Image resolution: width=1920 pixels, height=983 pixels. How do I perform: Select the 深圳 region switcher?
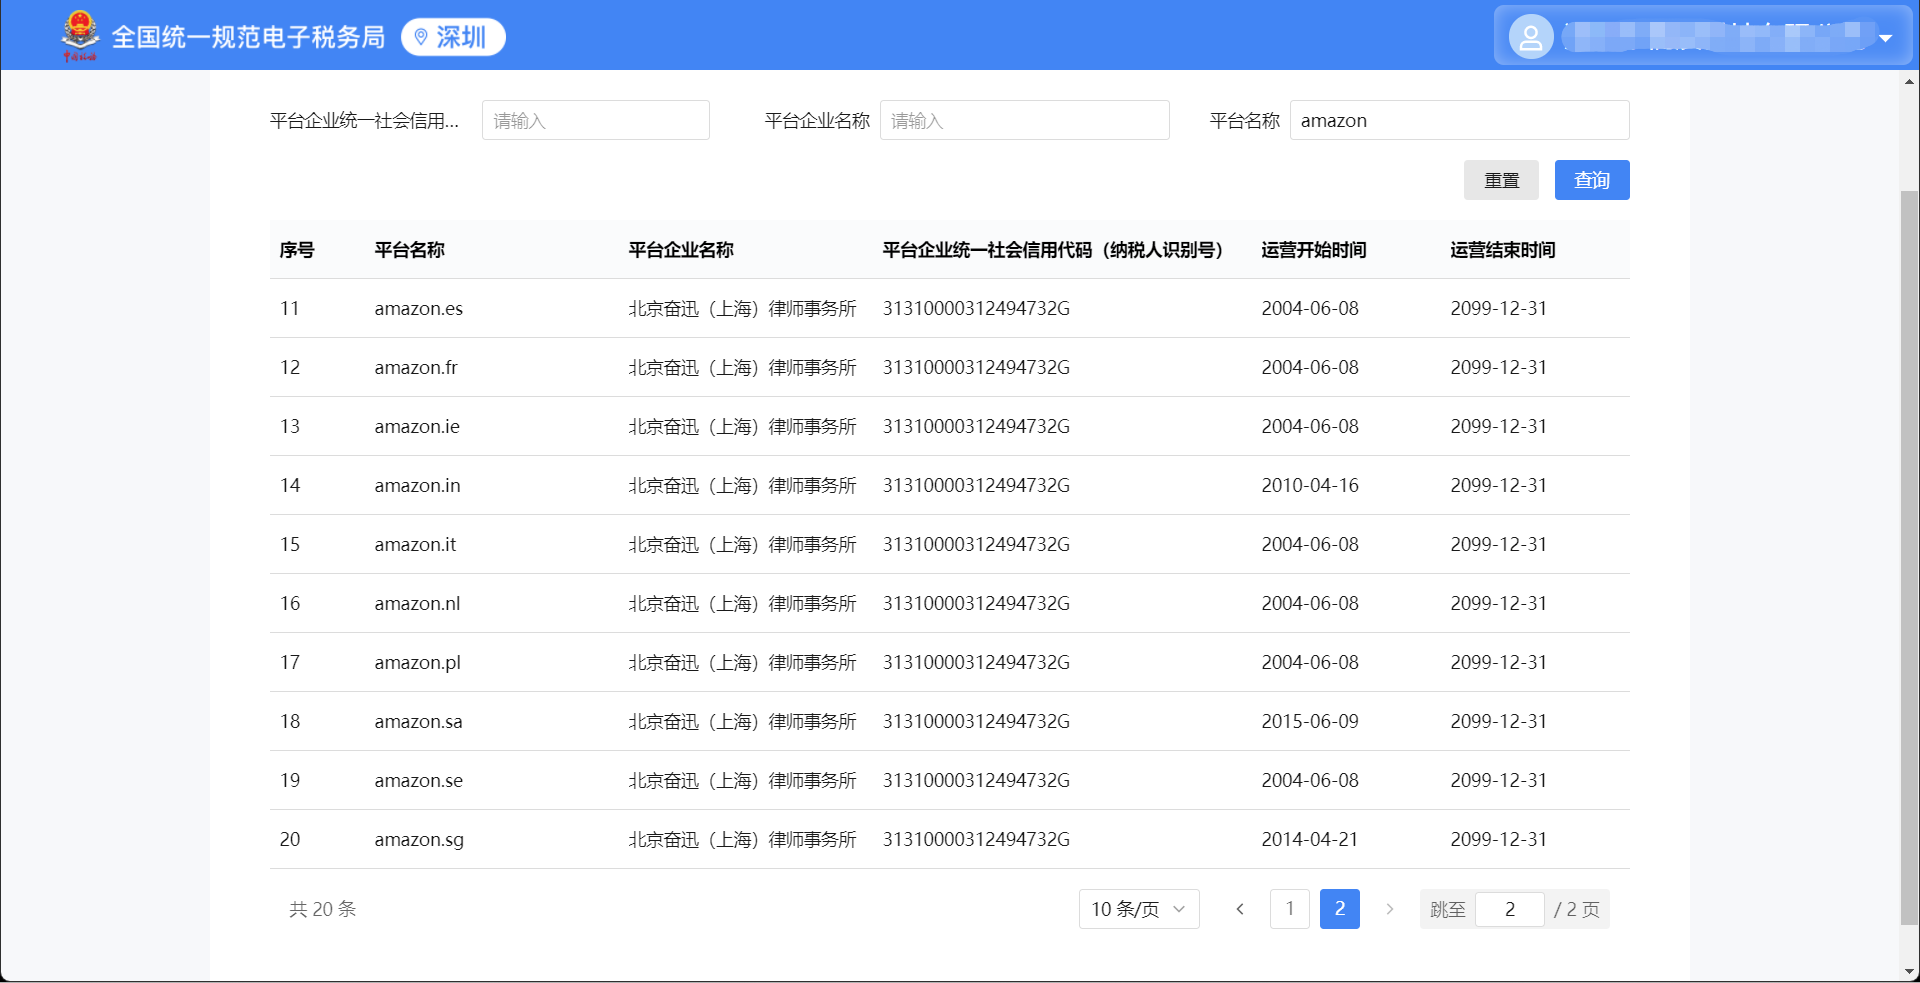click(453, 37)
